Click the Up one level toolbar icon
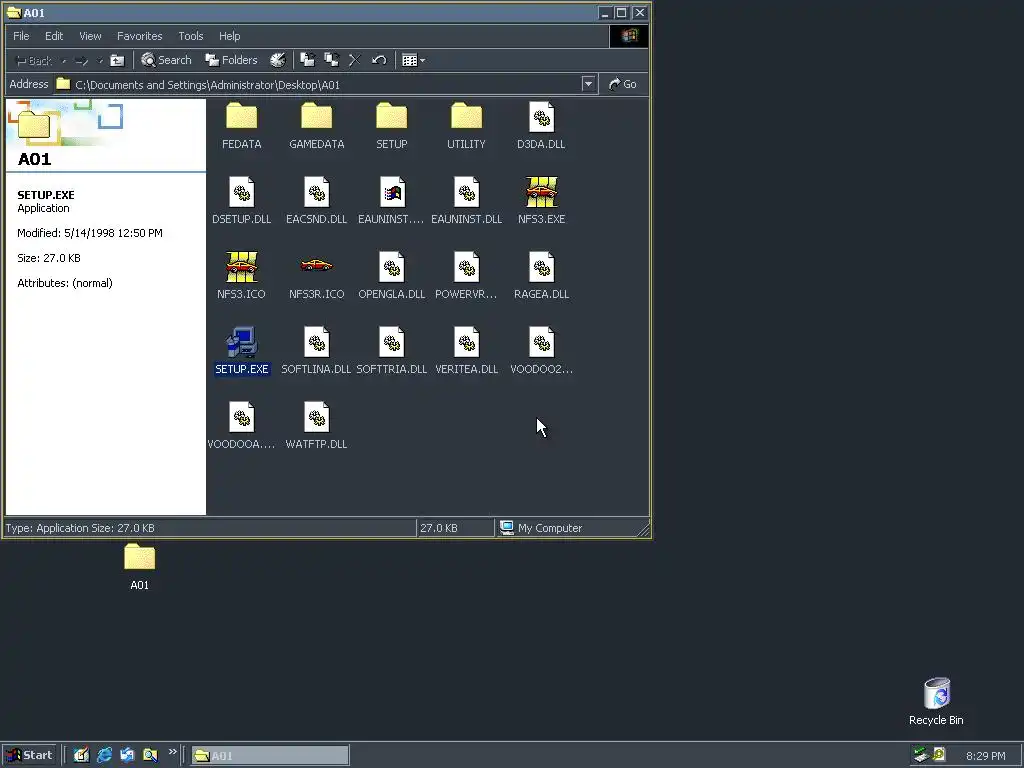Viewport: 1024px width, 768px height. point(117,61)
